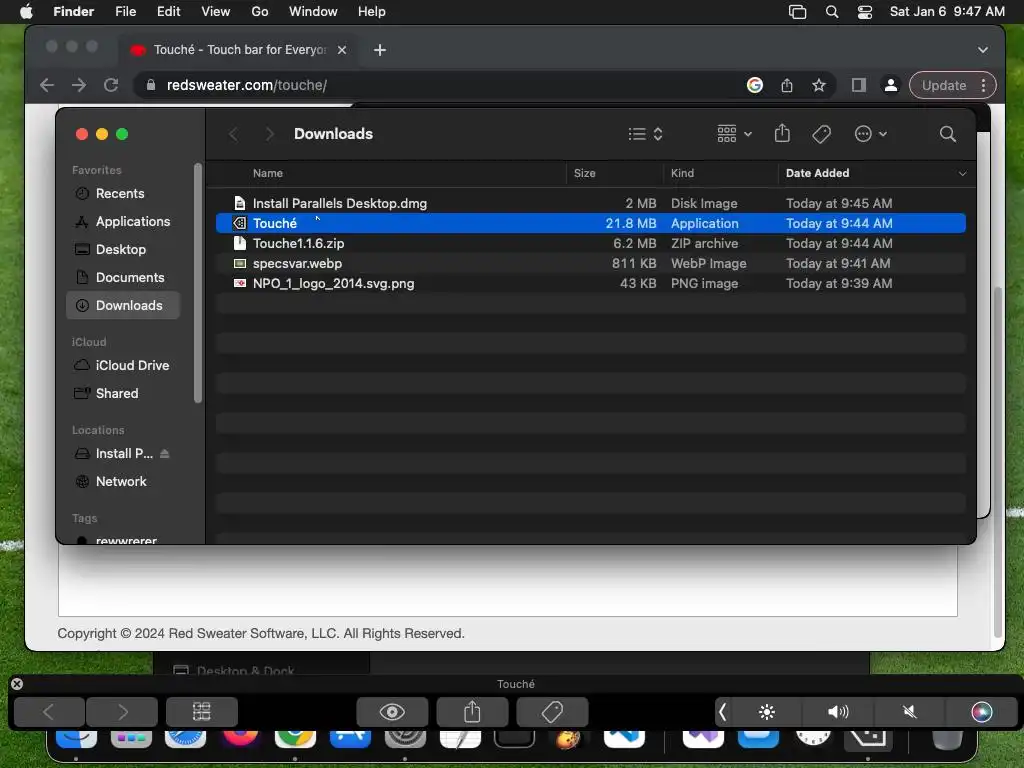Open the Finder Action ellipsis menu
This screenshot has width=1024, height=768.
pyautogui.click(x=870, y=134)
